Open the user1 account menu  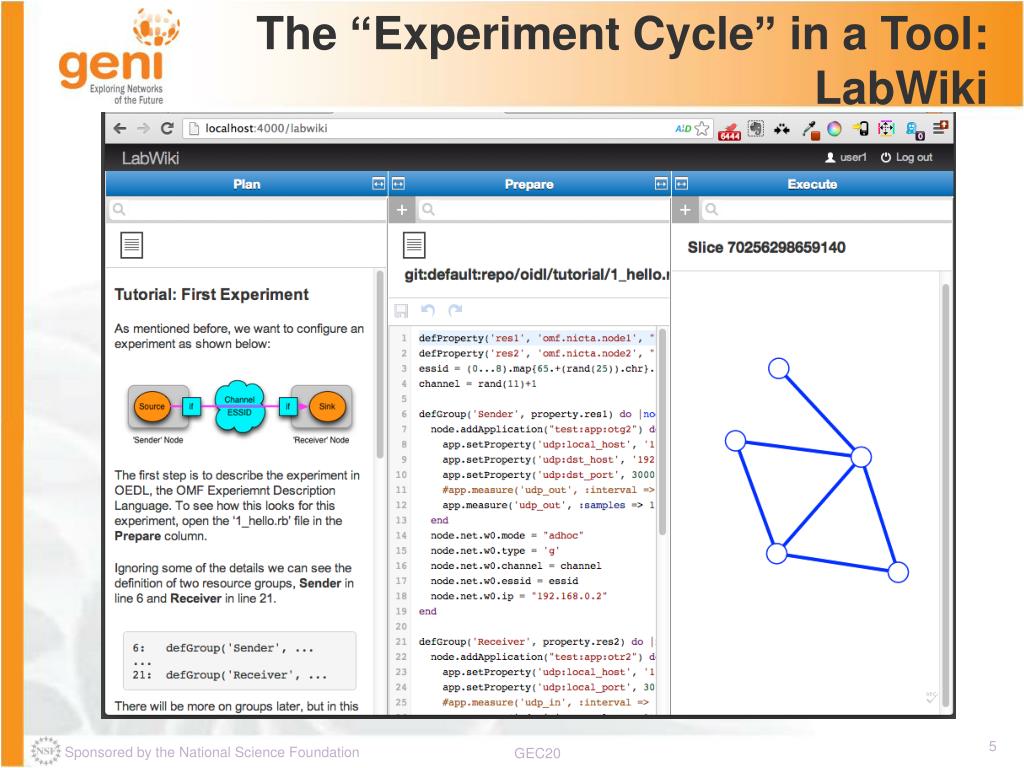coord(846,157)
